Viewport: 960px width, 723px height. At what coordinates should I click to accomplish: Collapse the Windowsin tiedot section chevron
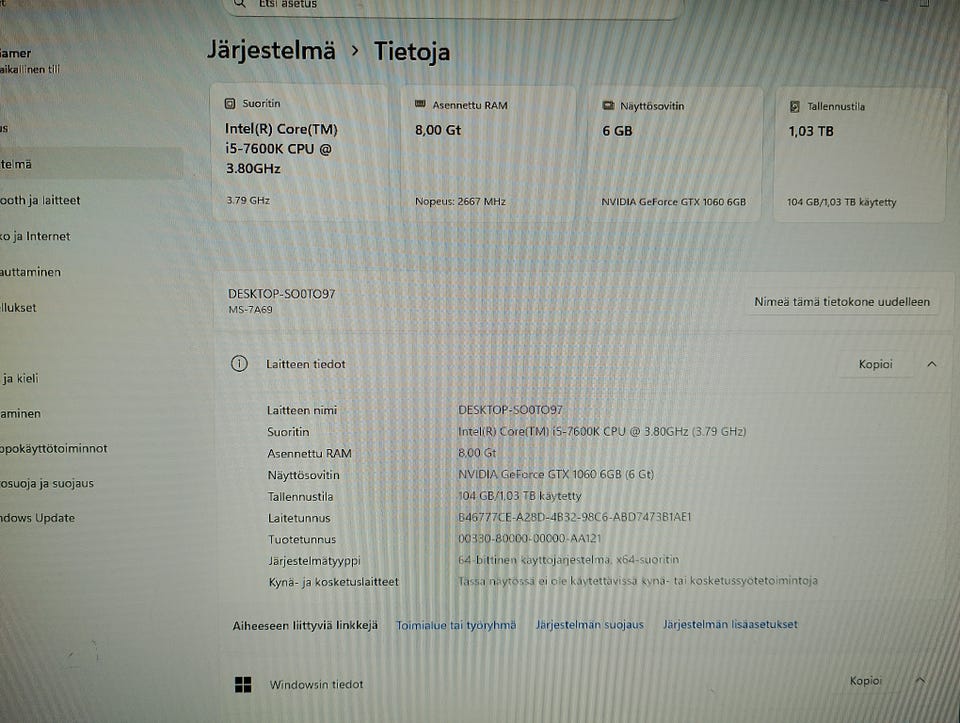(x=920, y=680)
